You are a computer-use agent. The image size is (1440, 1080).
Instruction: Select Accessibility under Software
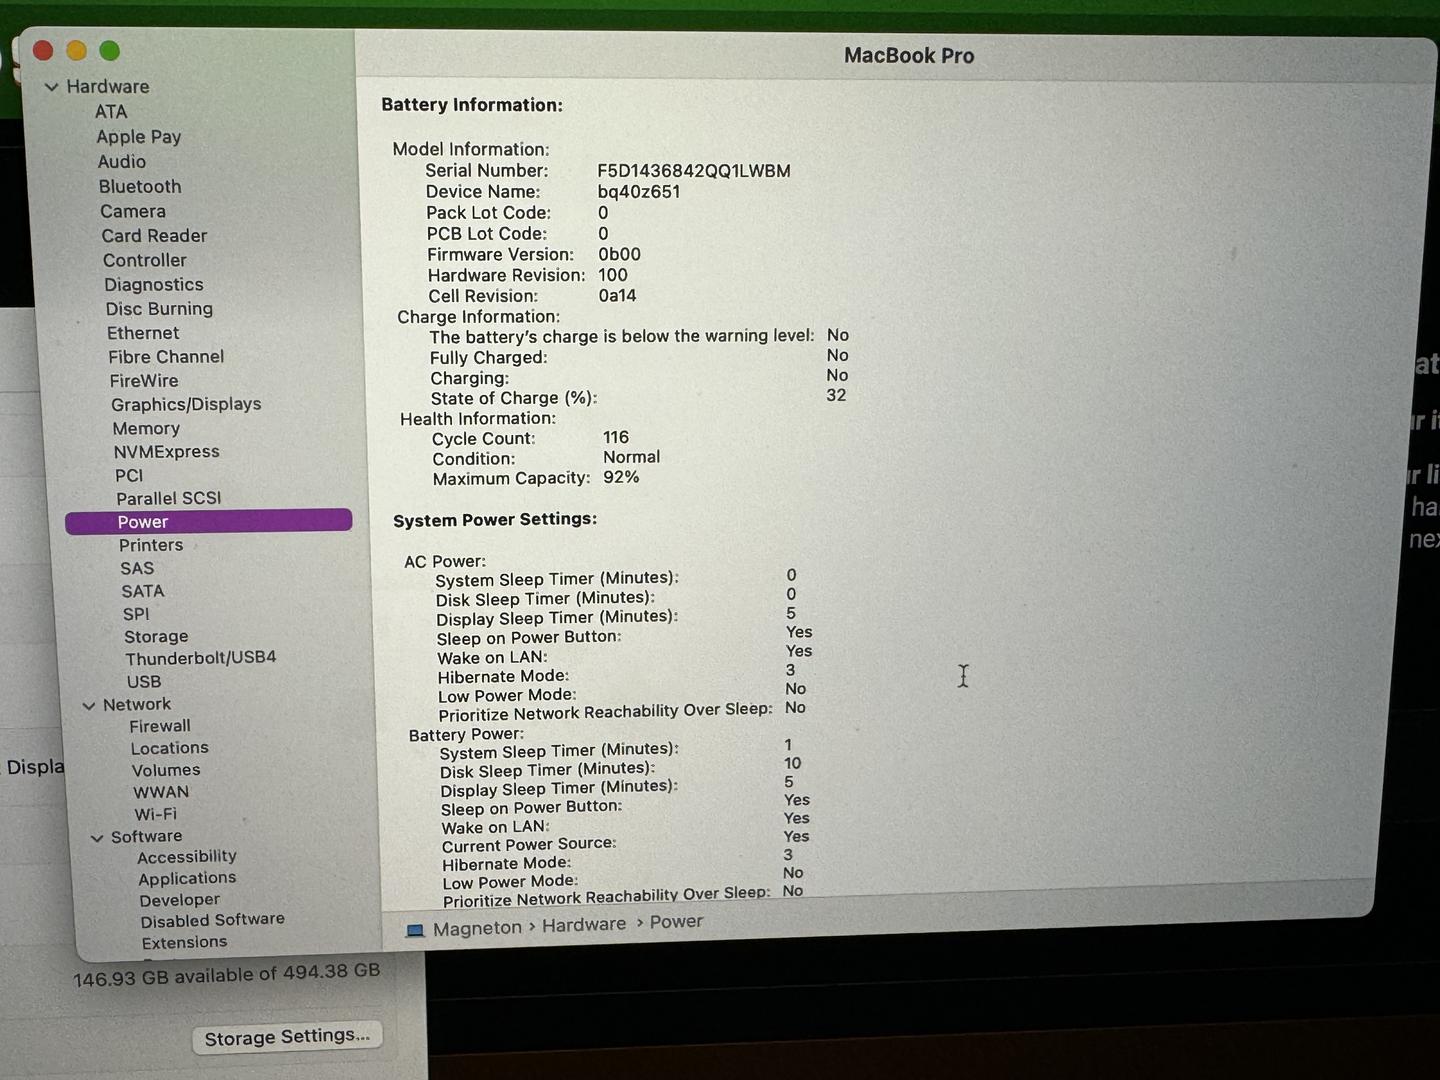point(187,858)
